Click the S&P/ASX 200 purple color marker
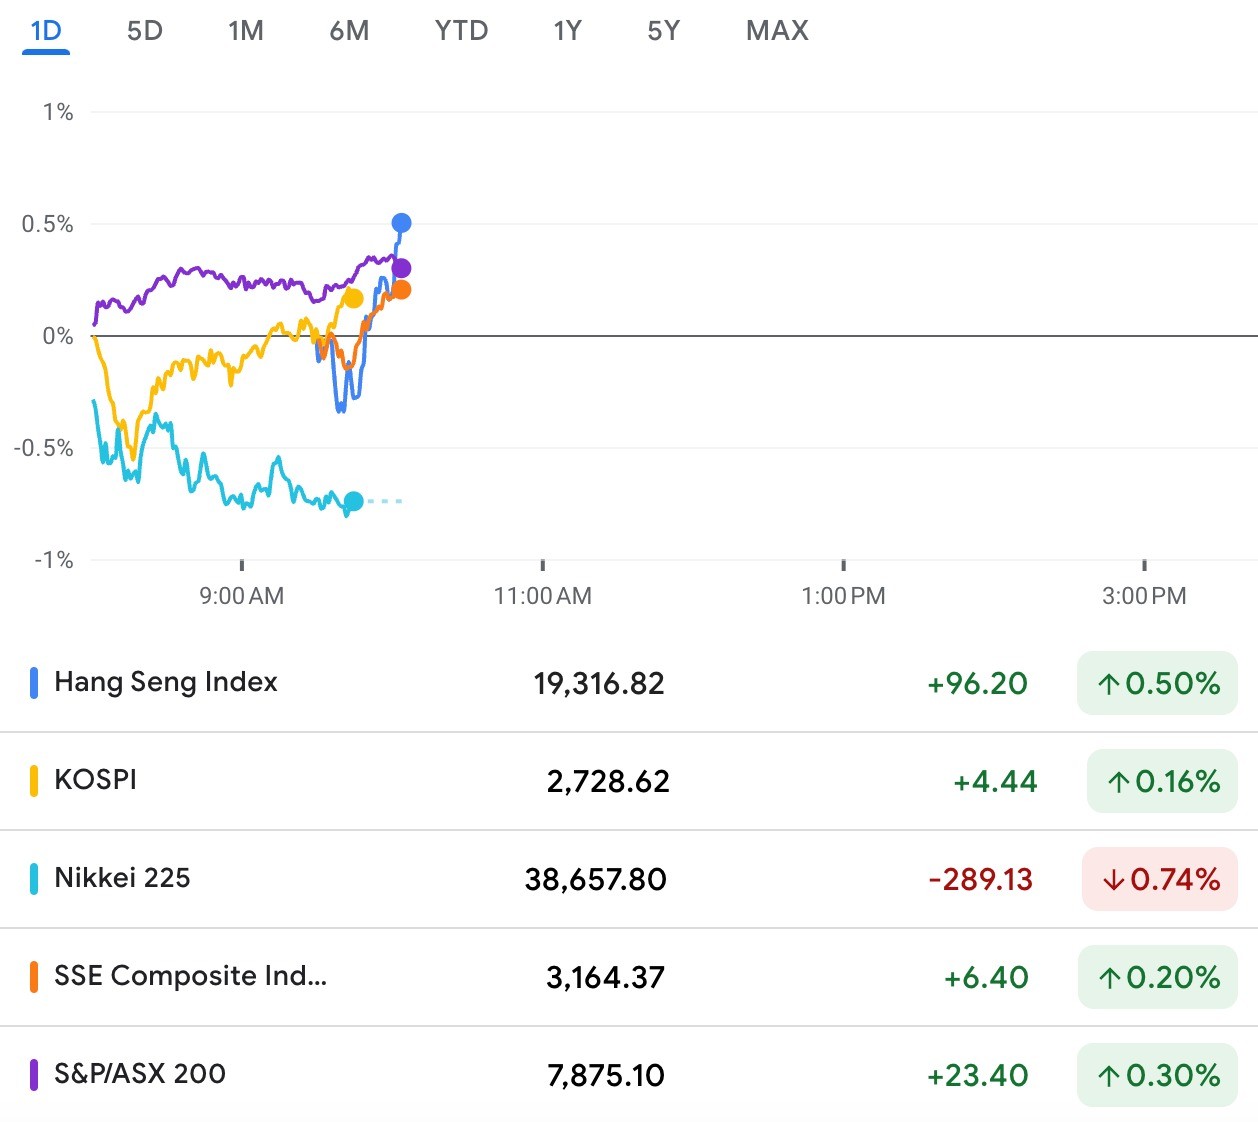This screenshot has width=1258, height=1122. 34,1075
